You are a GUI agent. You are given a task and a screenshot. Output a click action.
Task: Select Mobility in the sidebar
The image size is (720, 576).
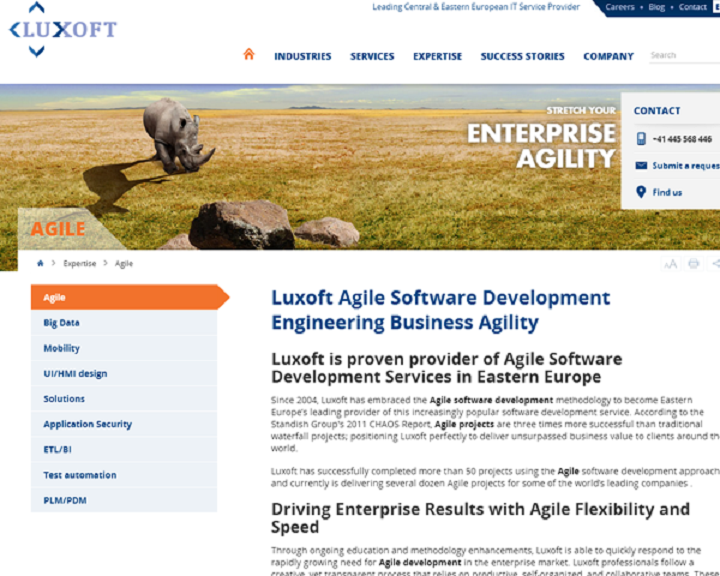[x=124, y=348]
